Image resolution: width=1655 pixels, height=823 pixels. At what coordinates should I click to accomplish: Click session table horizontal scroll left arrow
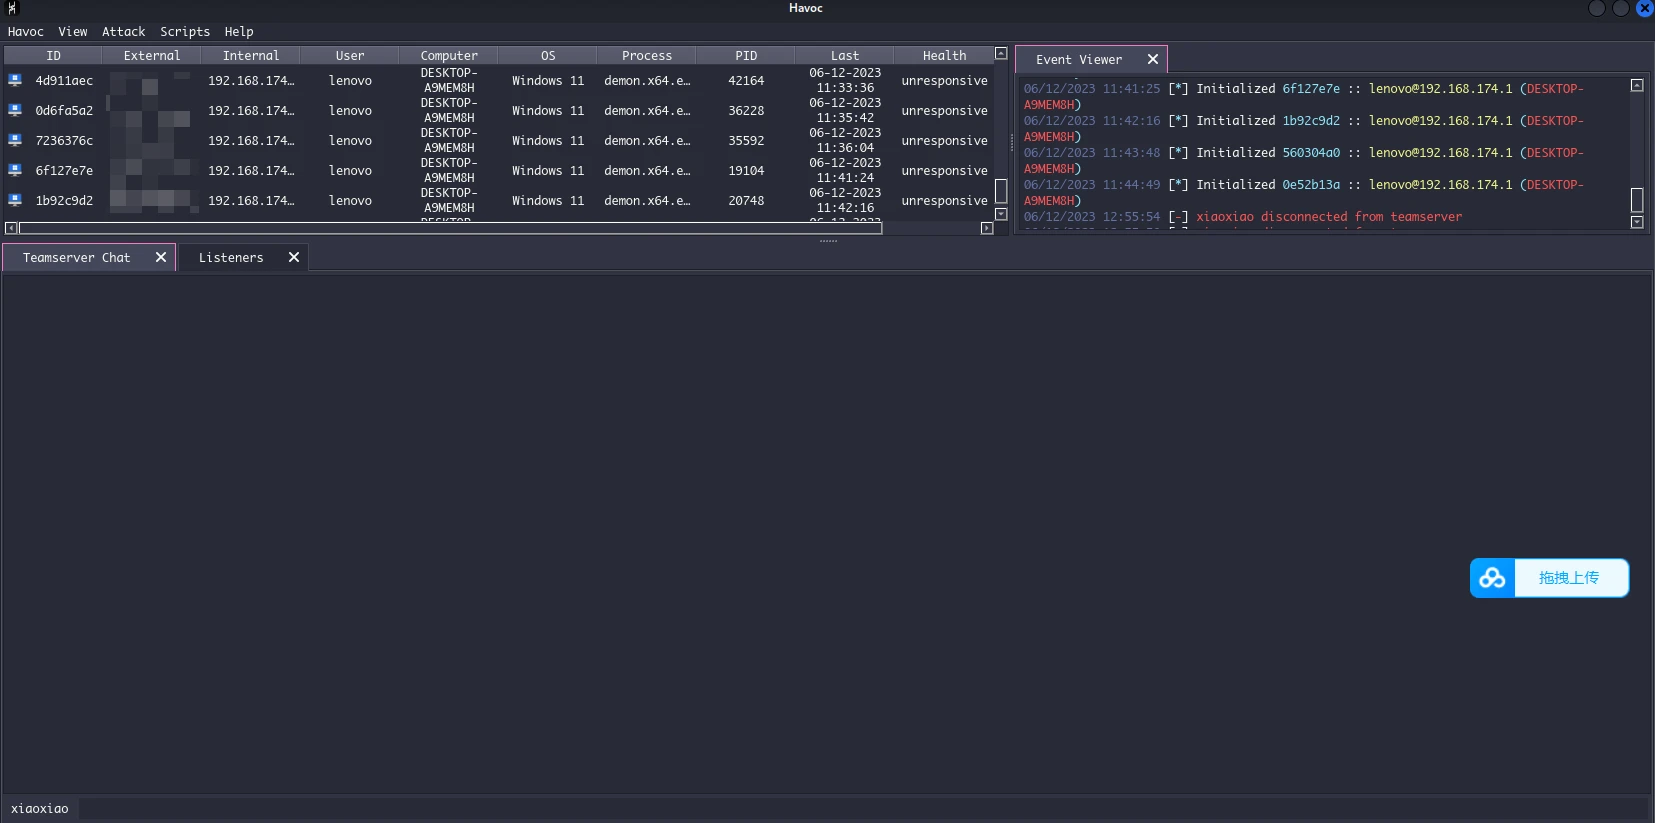pos(11,228)
